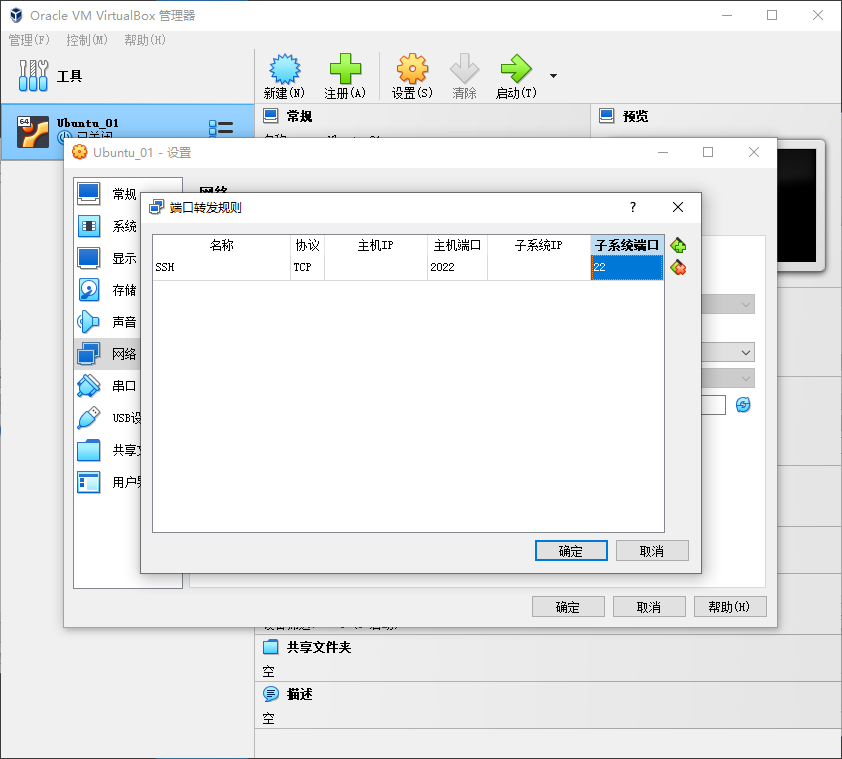Select General (常规) settings category
Viewport: 842px width, 759px height.
107,194
